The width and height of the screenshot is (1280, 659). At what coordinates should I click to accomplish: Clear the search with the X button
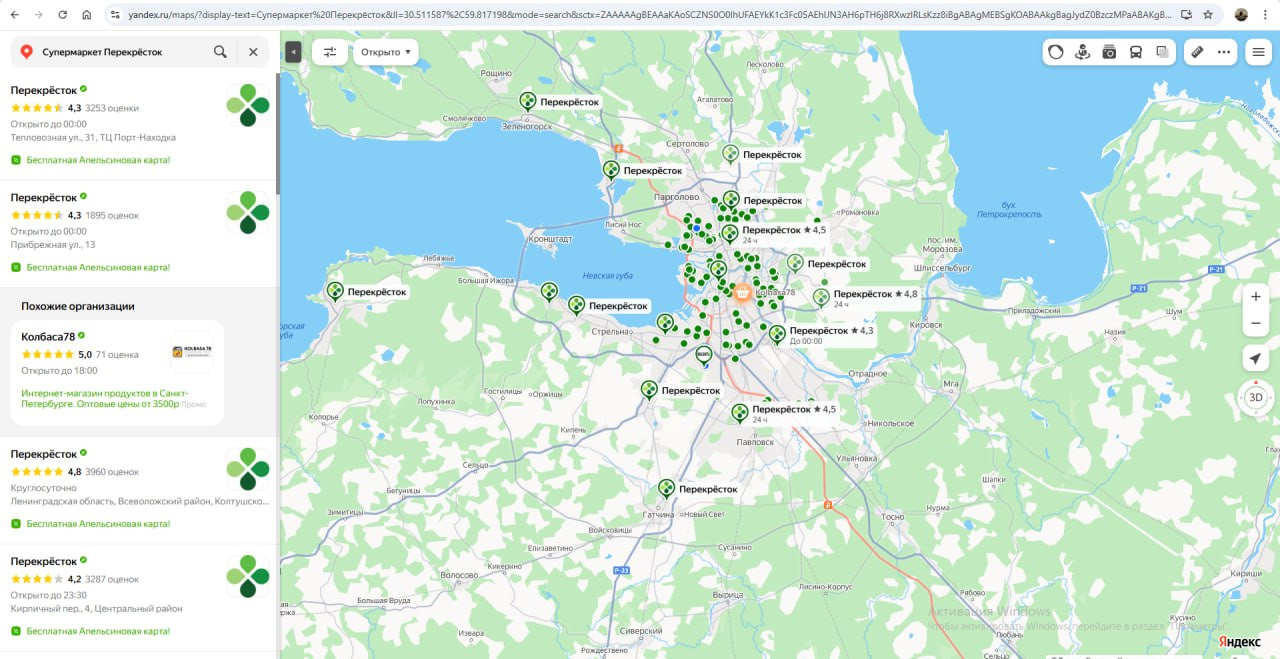pos(253,52)
